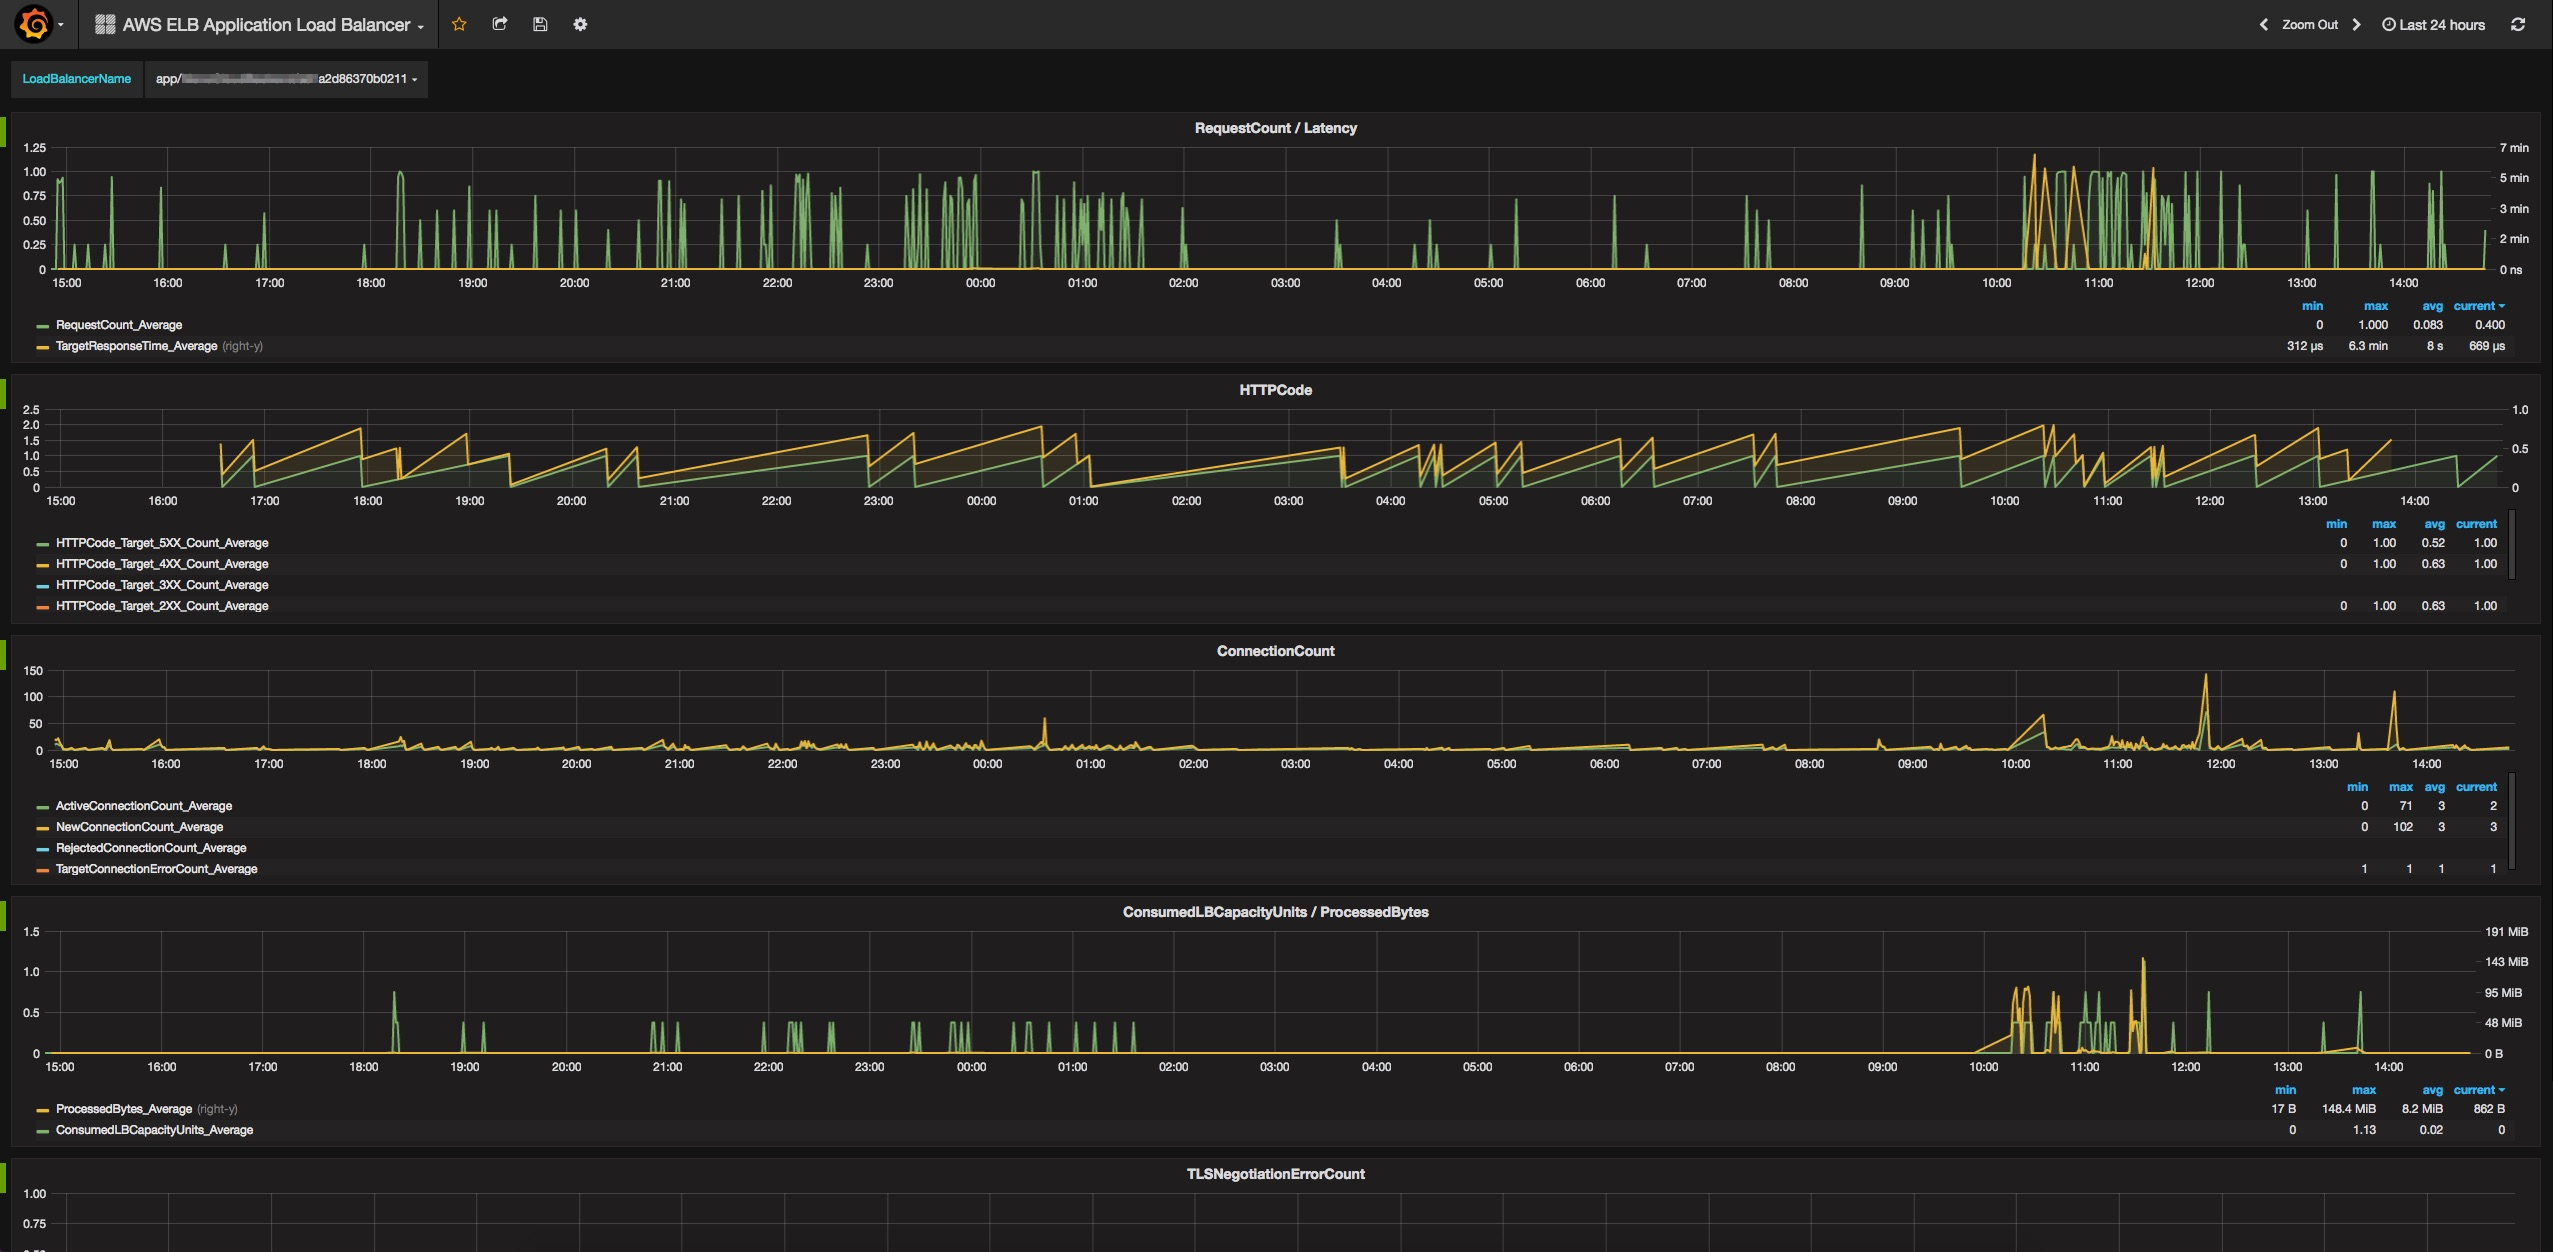Open the Last 24 hours time picker
This screenshot has width=2553, height=1252.
2433,24
